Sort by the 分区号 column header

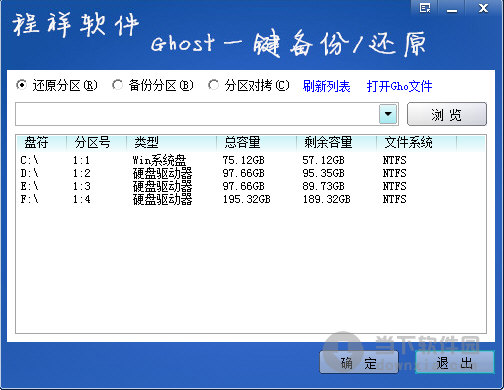click(96, 143)
